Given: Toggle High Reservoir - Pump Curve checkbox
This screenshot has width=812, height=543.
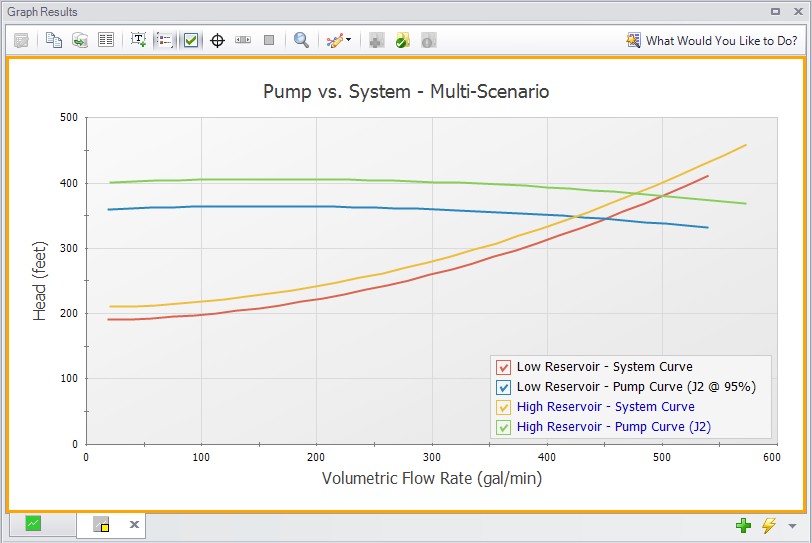Looking at the screenshot, I should [x=504, y=427].
